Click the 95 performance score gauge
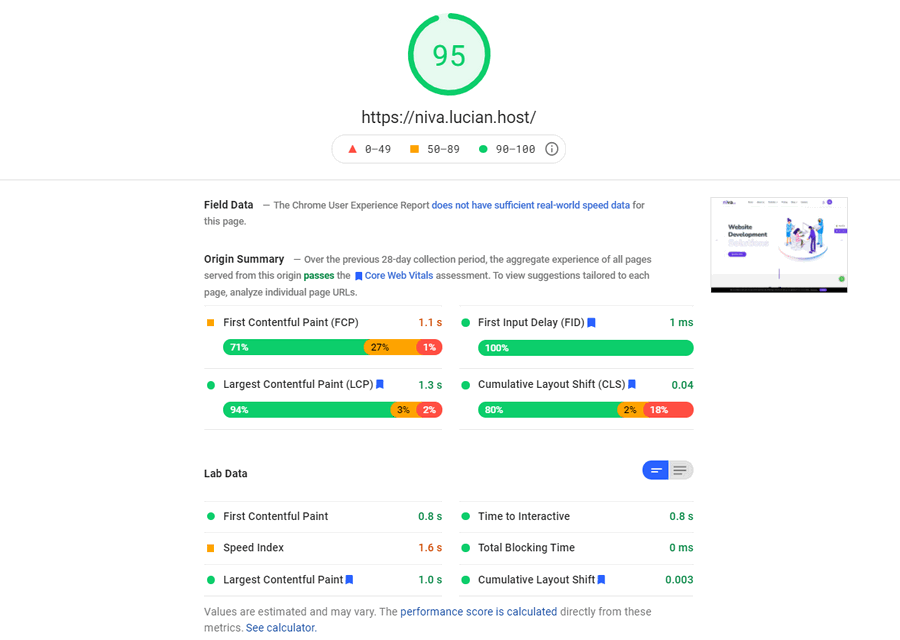 [449, 55]
